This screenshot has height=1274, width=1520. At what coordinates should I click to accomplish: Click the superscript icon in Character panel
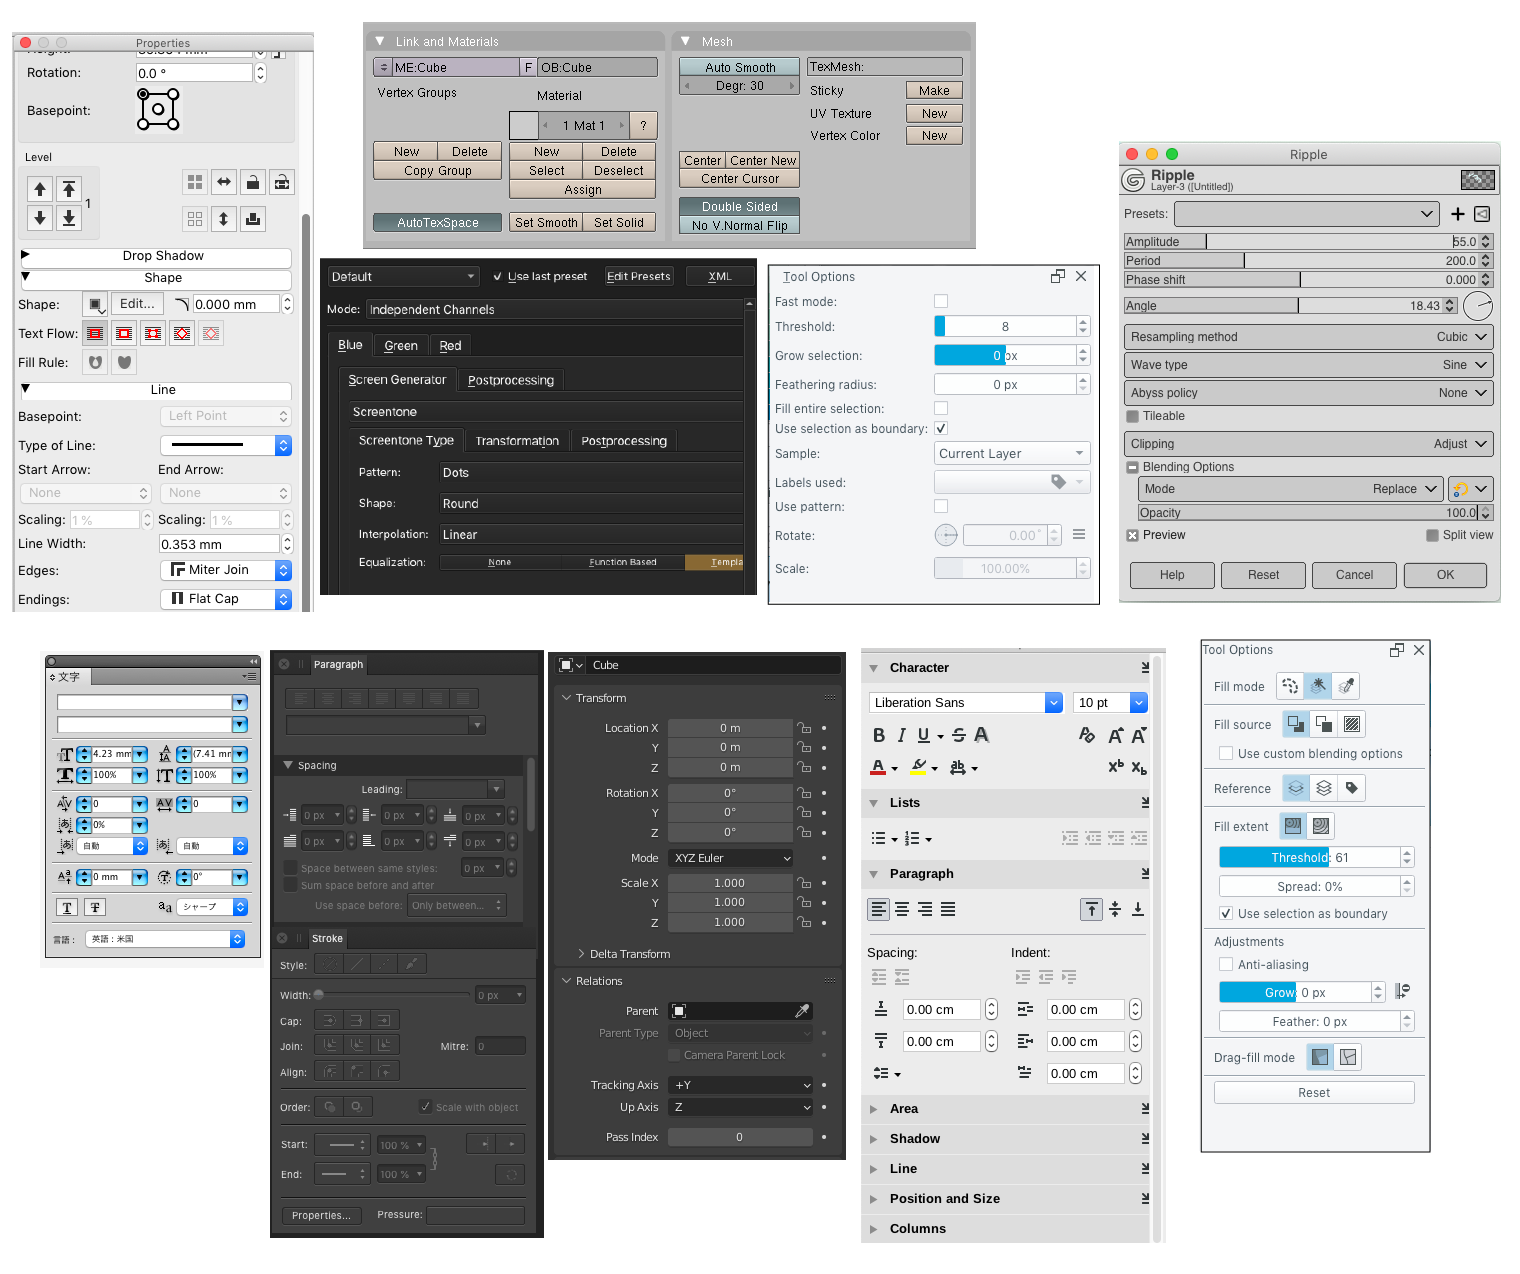pyautogui.click(x=1116, y=767)
